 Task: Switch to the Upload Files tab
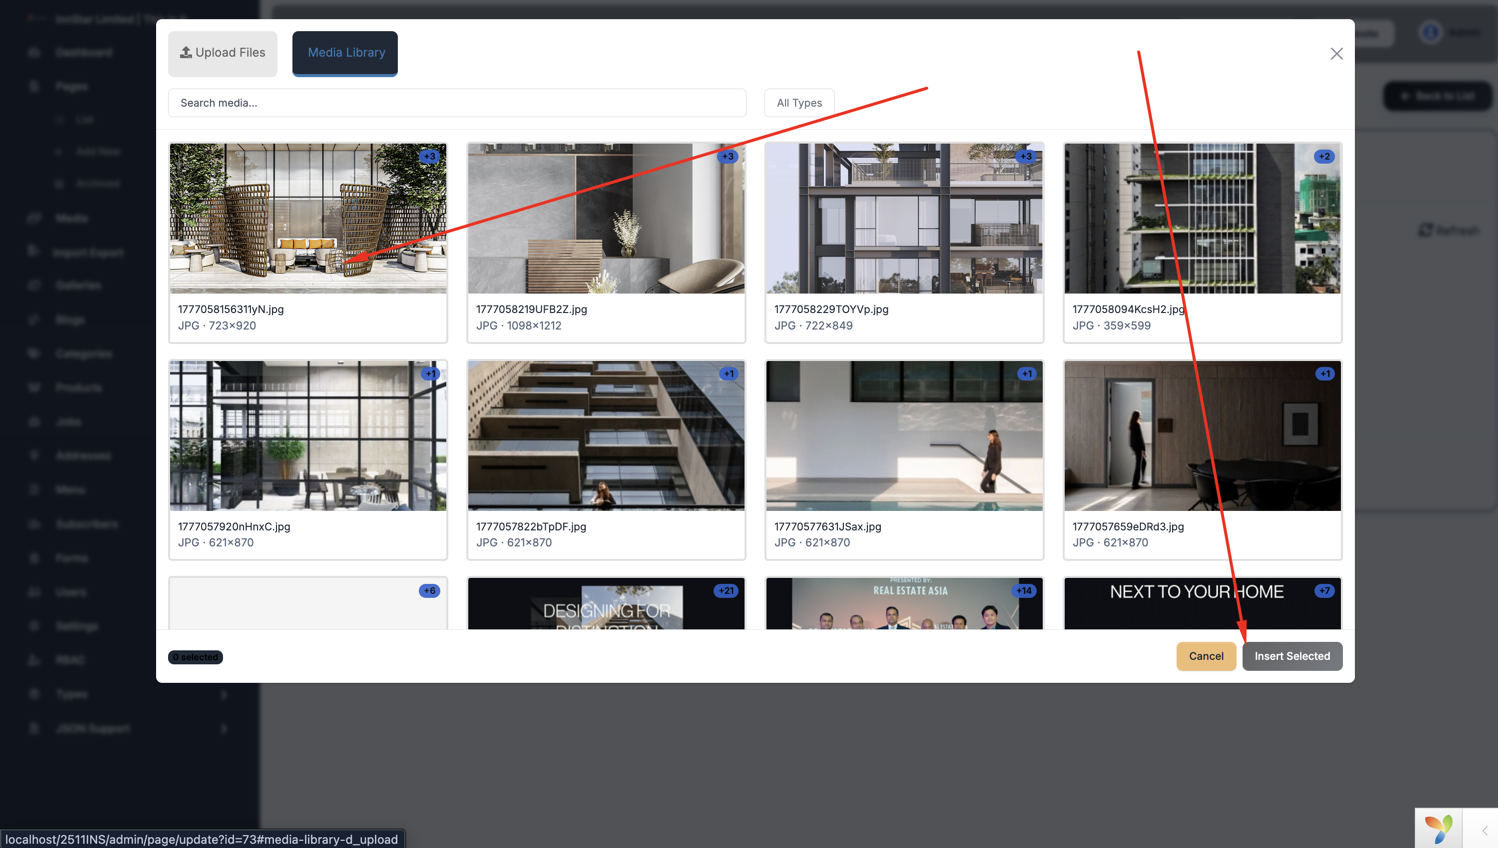coord(222,53)
